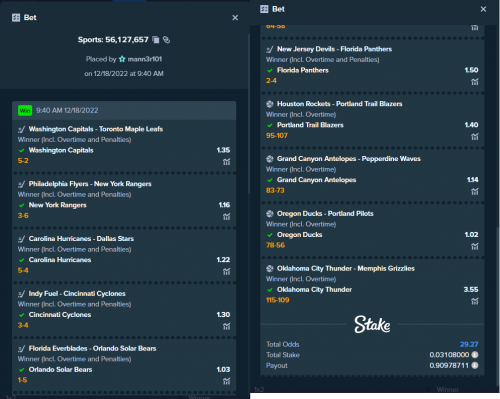This screenshot has height=399, width=500.
Task: Open stats icon for Portland Trail Blazers bet
Action: tap(475, 137)
